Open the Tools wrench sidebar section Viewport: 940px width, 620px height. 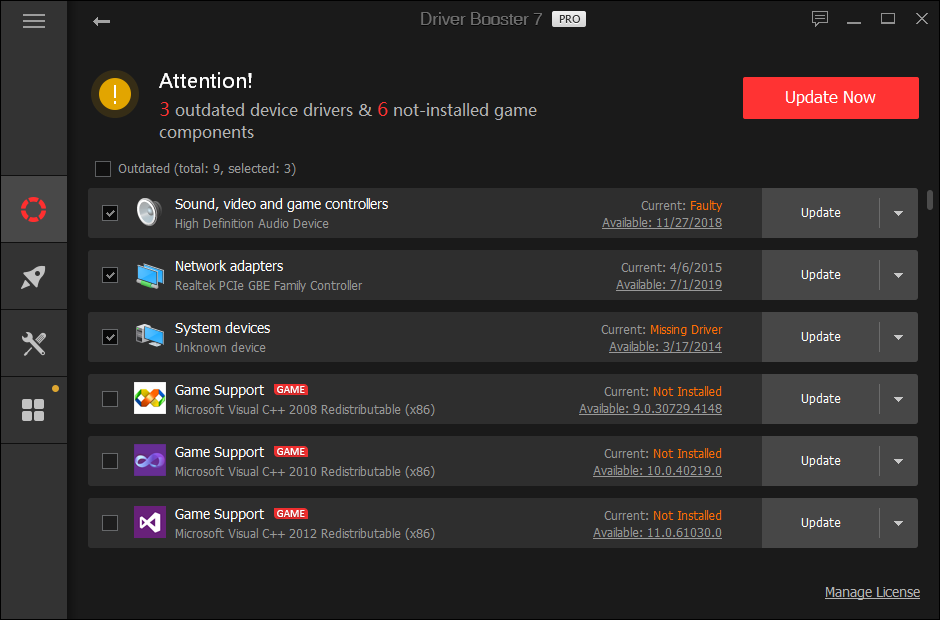(34, 344)
